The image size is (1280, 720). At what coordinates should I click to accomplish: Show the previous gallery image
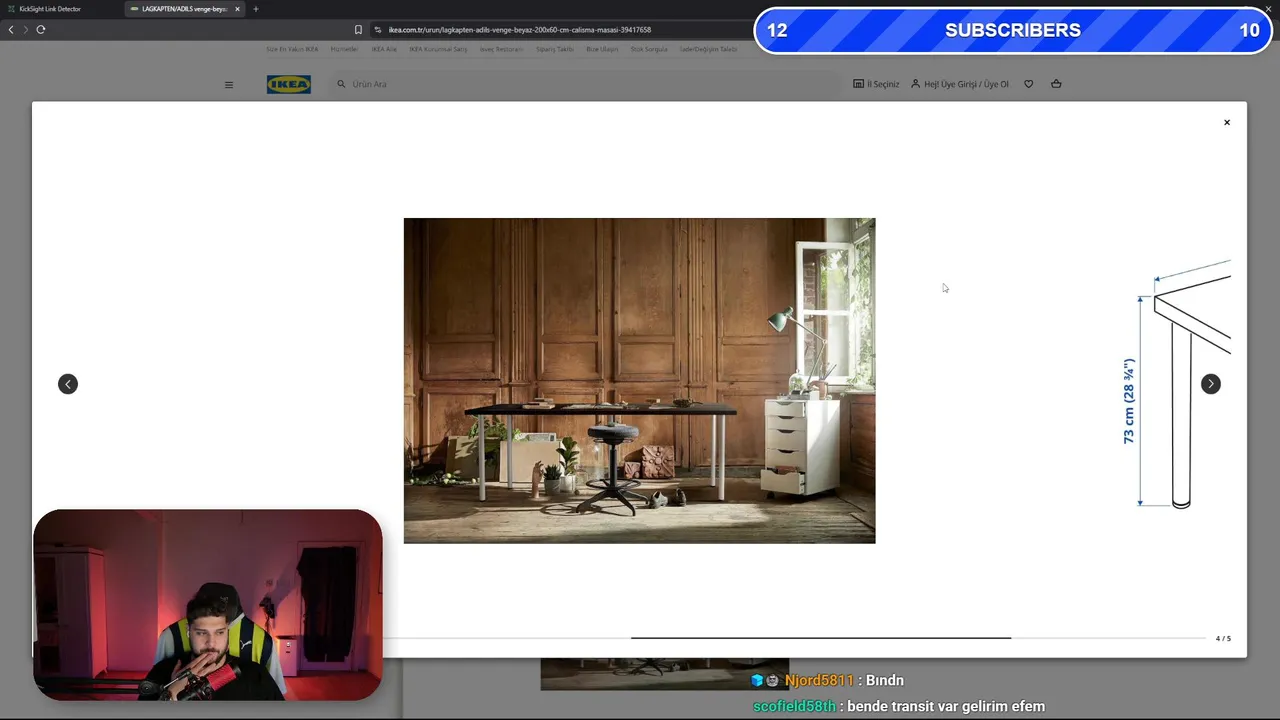[x=68, y=384]
